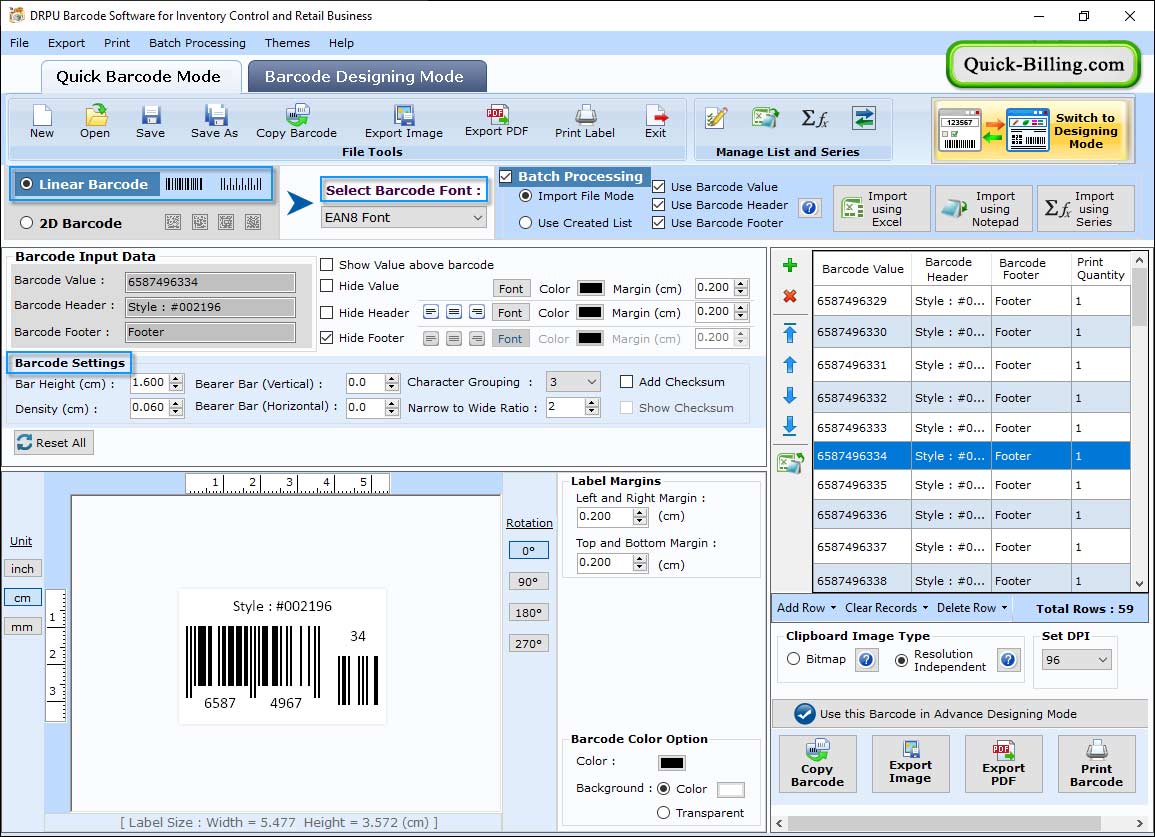1155x837 pixels.
Task: Select Bitmap clipboard image type
Action: coord(793,659)
